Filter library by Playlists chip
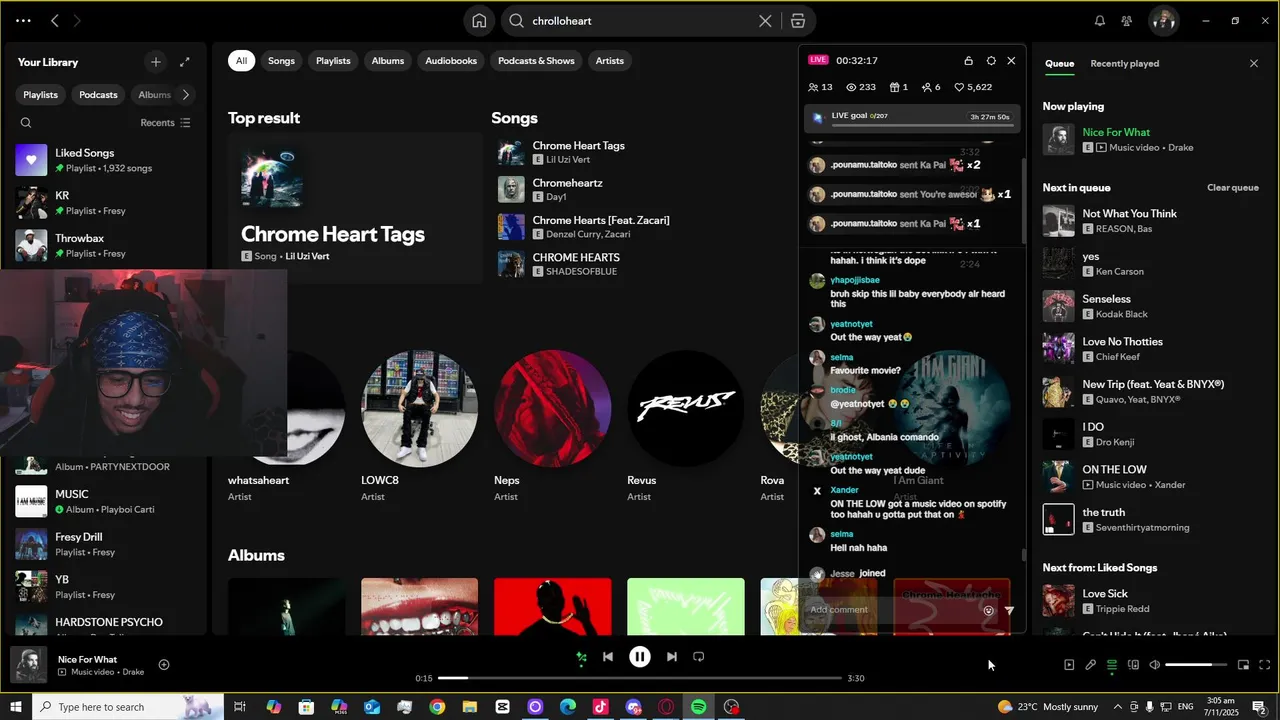Viewport: 1280px width, 720px height. click(x=40, y=95)
